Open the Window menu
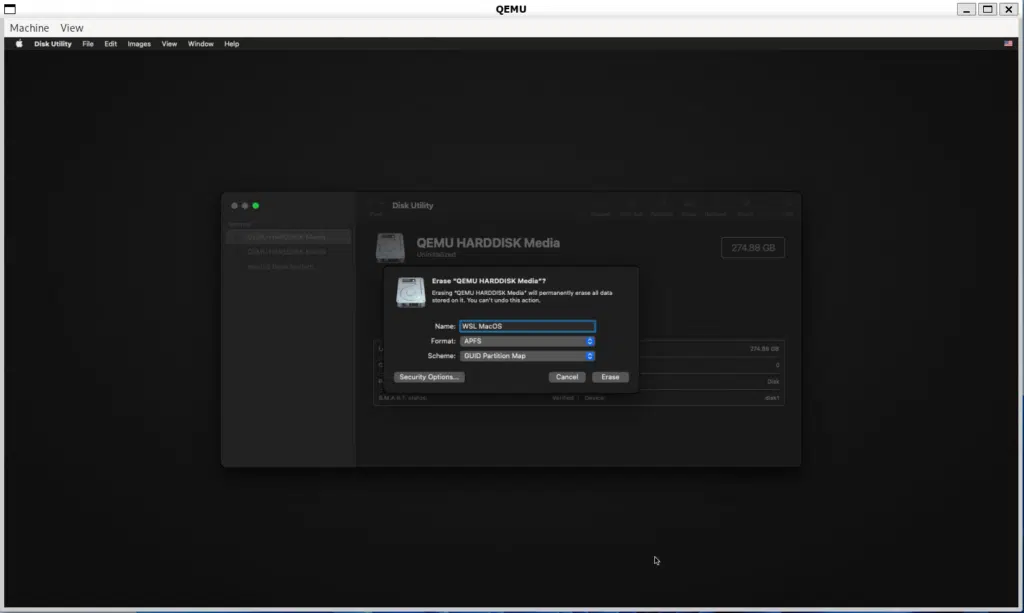Viewport: 1024px width, 613px height. tap(200, 44)
